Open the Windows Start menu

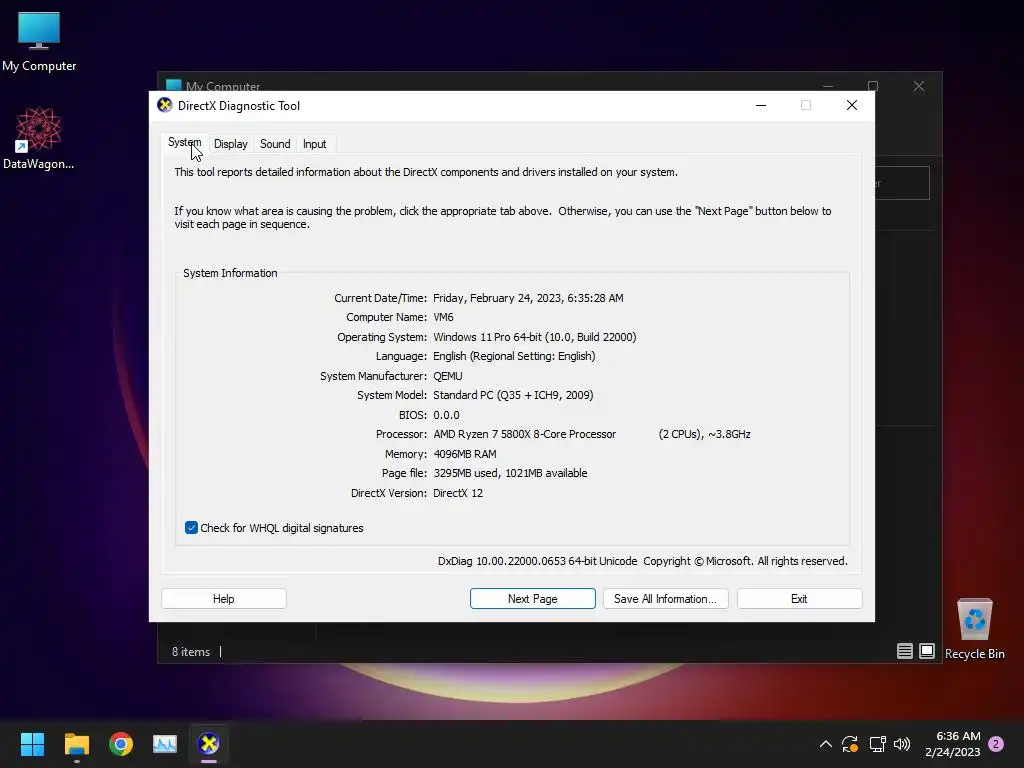pyautogui.click(x=33, y=744)
